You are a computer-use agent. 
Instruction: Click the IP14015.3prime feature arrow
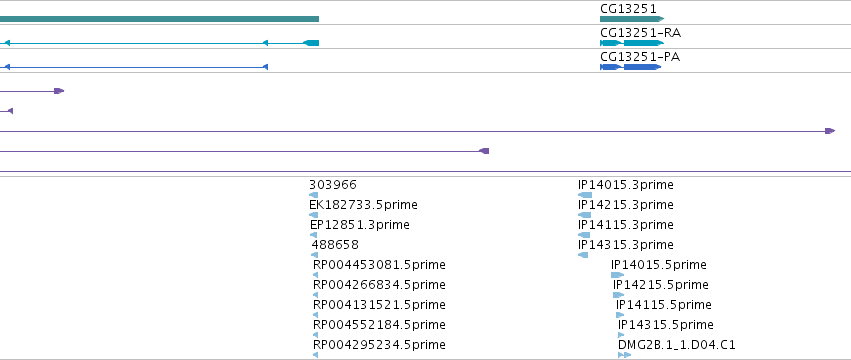pos(585,195)
